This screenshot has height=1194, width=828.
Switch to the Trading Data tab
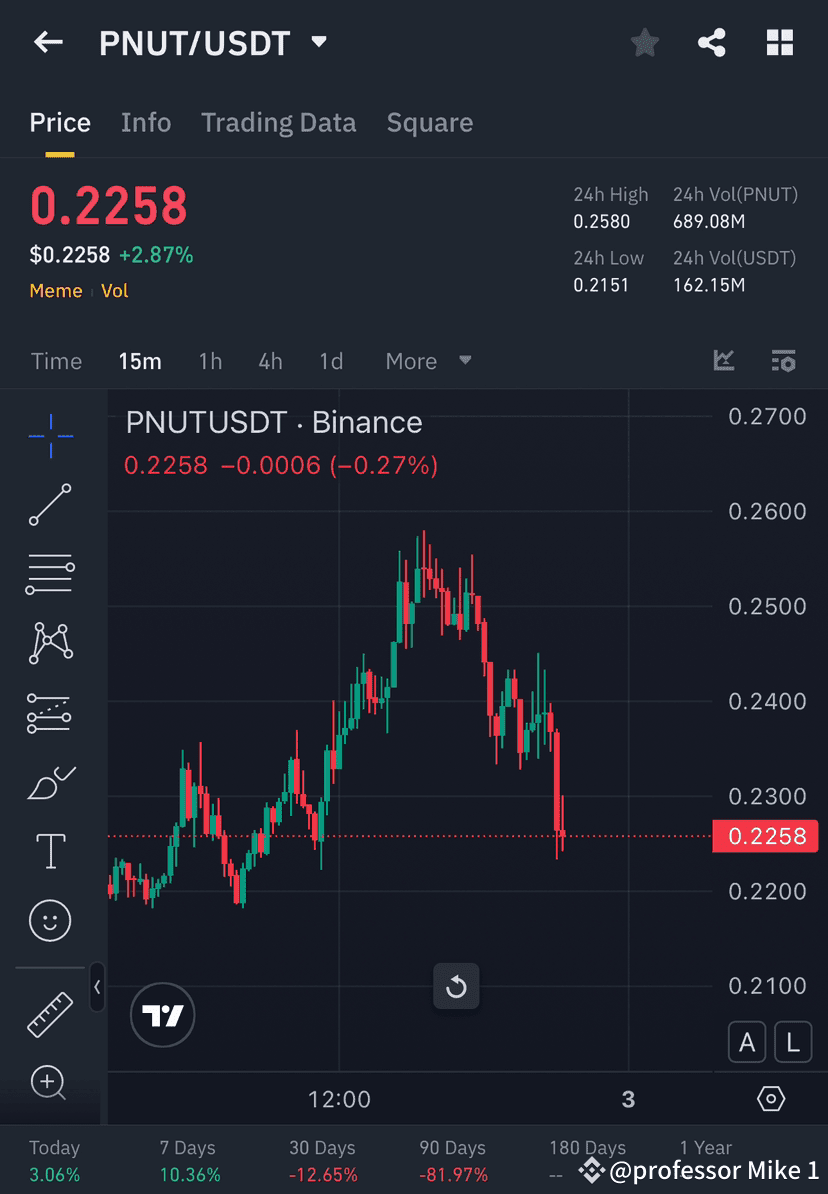(279, 122)
